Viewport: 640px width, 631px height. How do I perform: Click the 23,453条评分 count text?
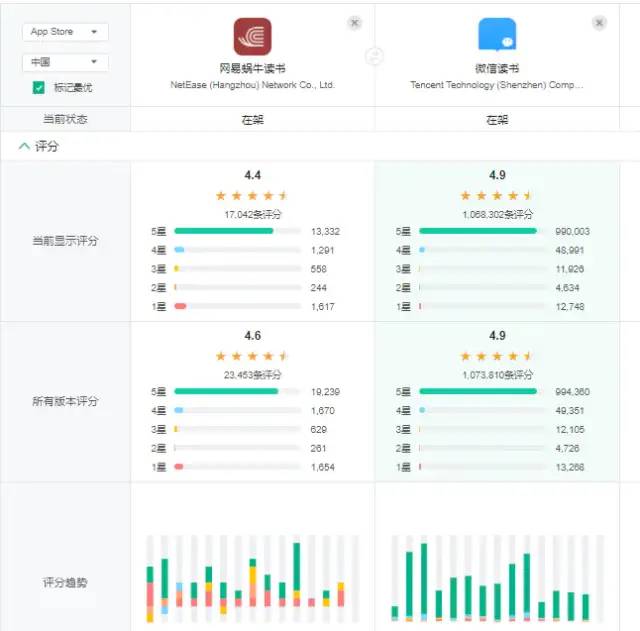pyautogui.click(x=253, y=375)
